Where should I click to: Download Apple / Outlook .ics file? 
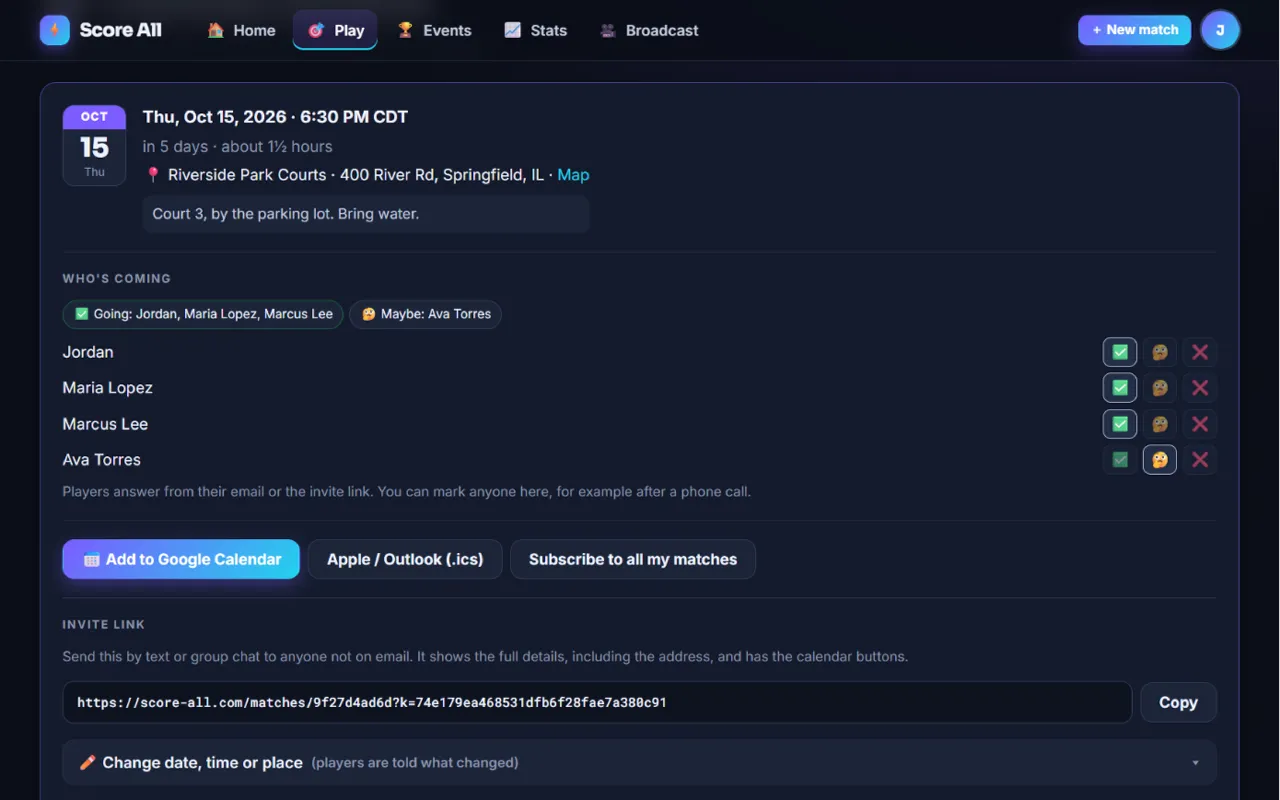coord(405,559)
